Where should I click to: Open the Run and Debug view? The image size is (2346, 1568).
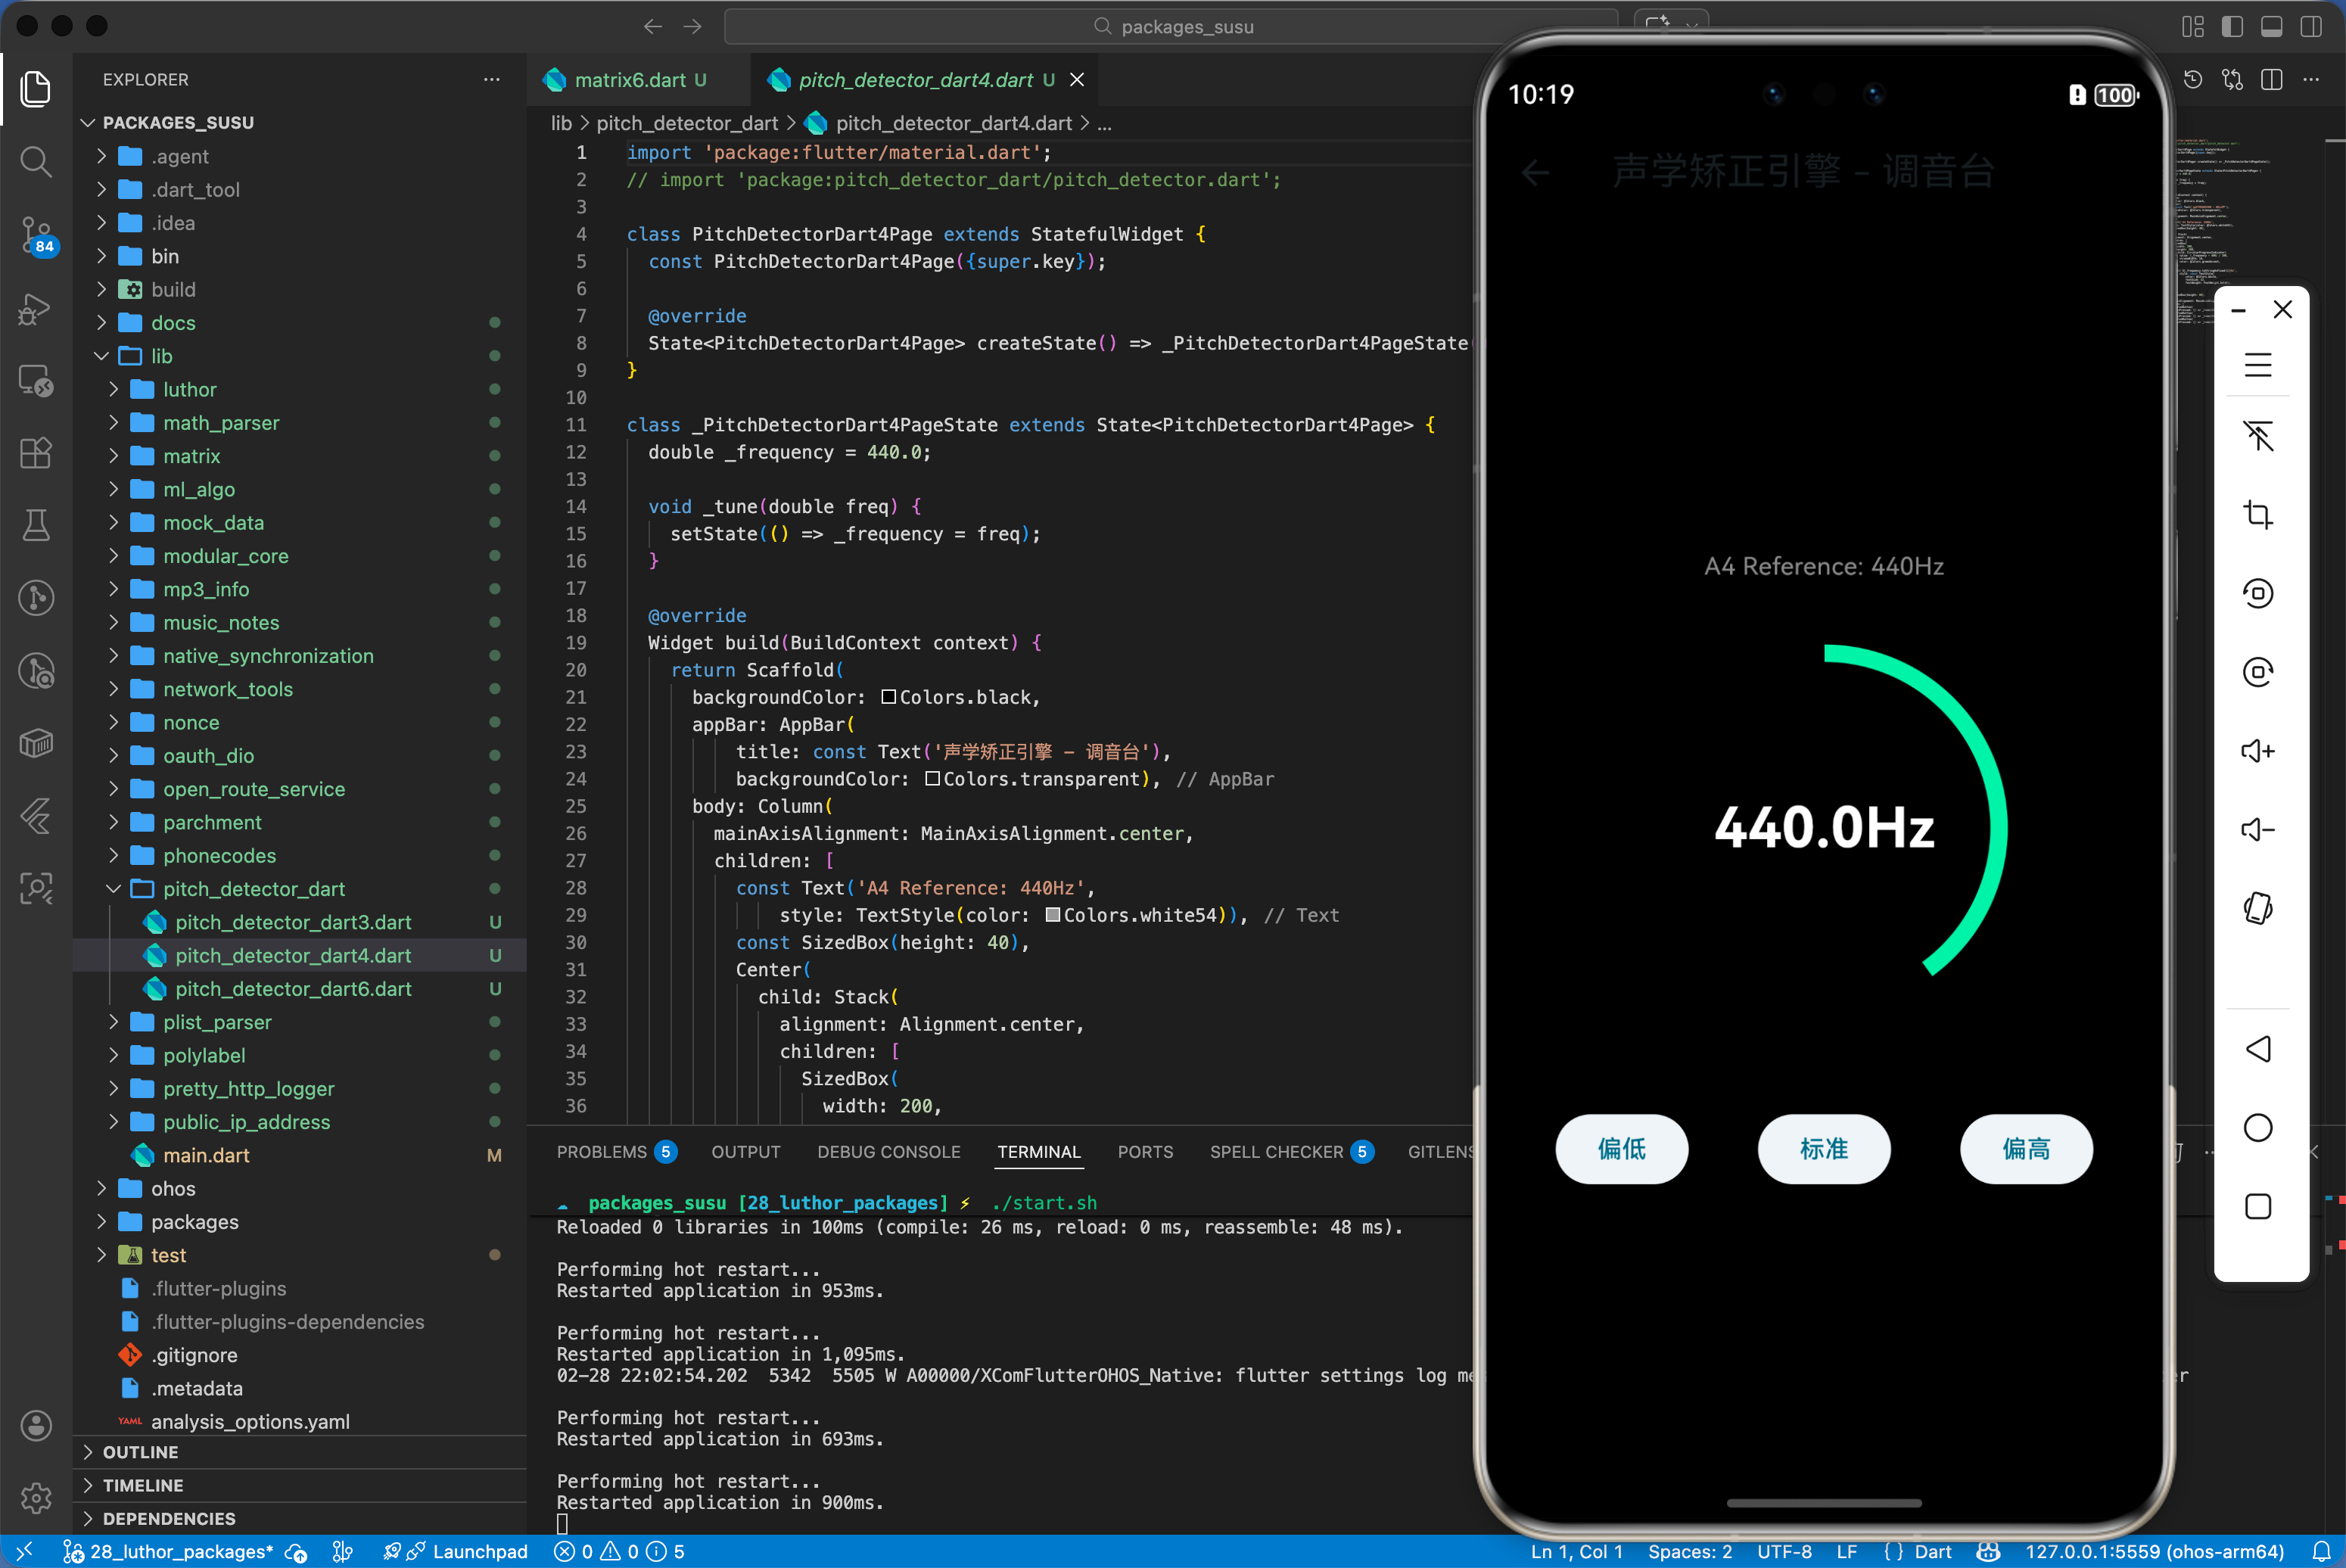[36, 309]
